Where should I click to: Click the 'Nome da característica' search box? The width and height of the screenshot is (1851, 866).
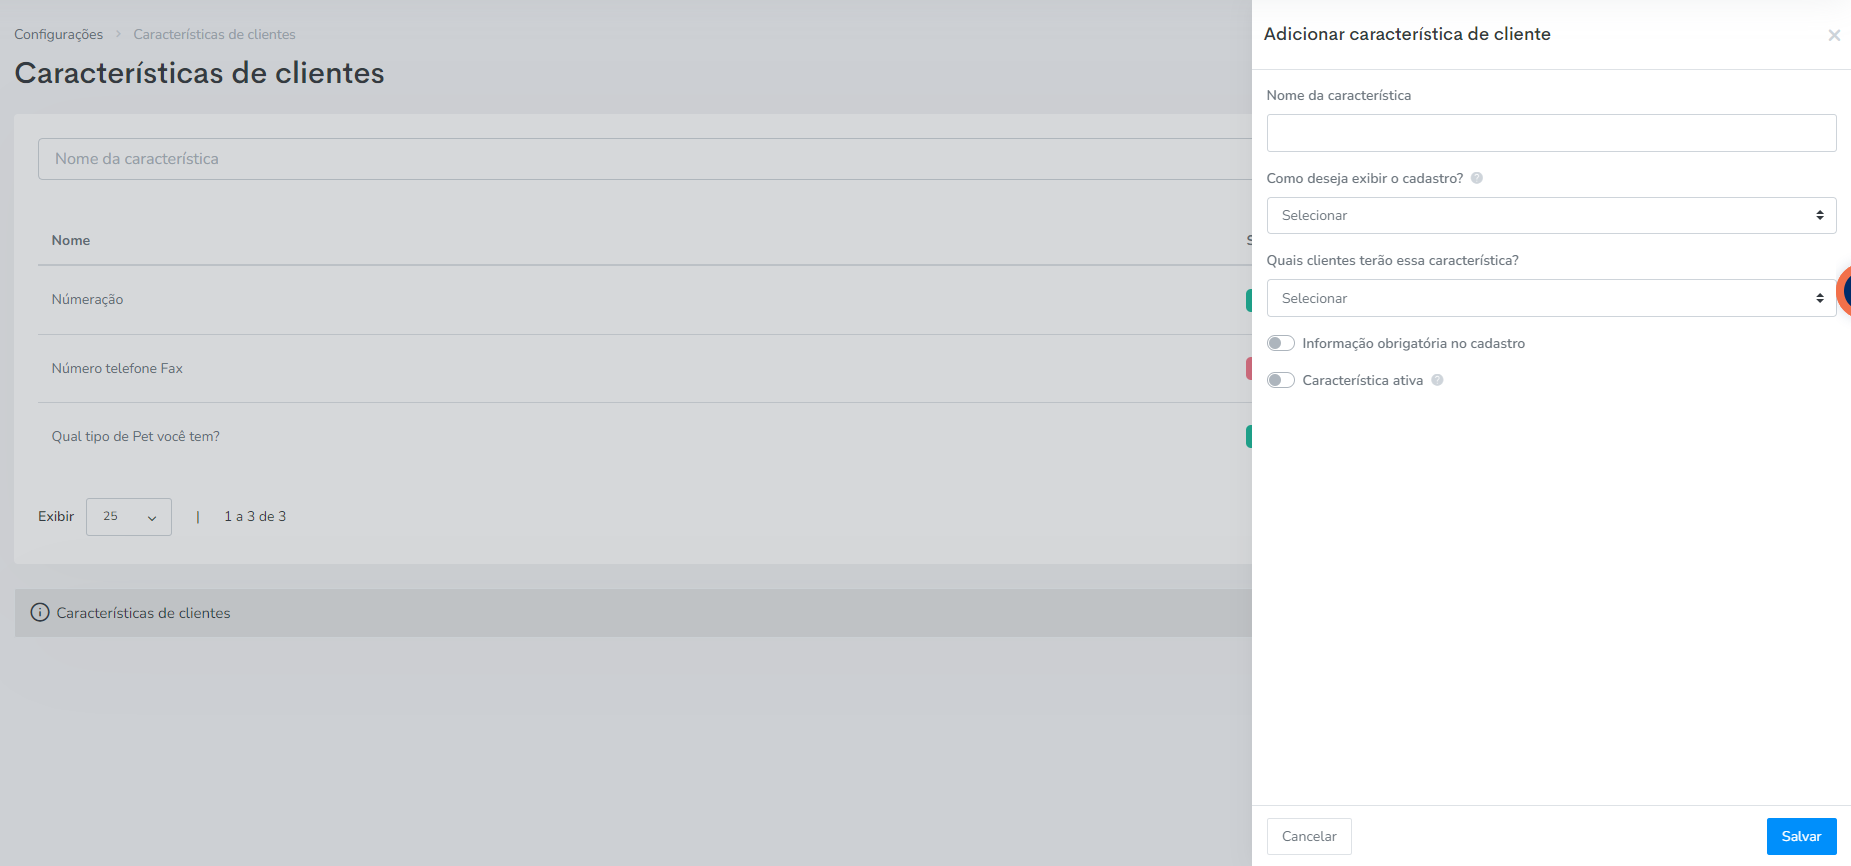point(645,159)
